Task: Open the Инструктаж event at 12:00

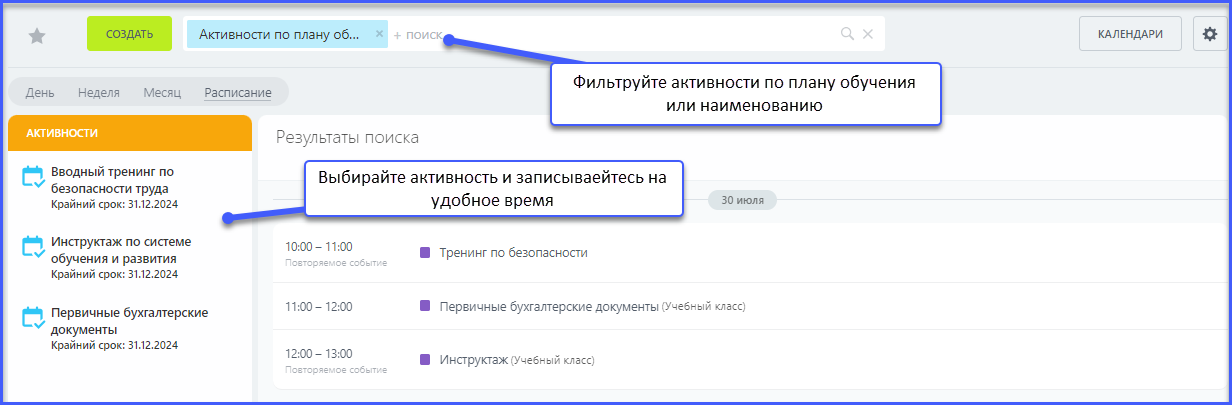Action: coord(474,359)
